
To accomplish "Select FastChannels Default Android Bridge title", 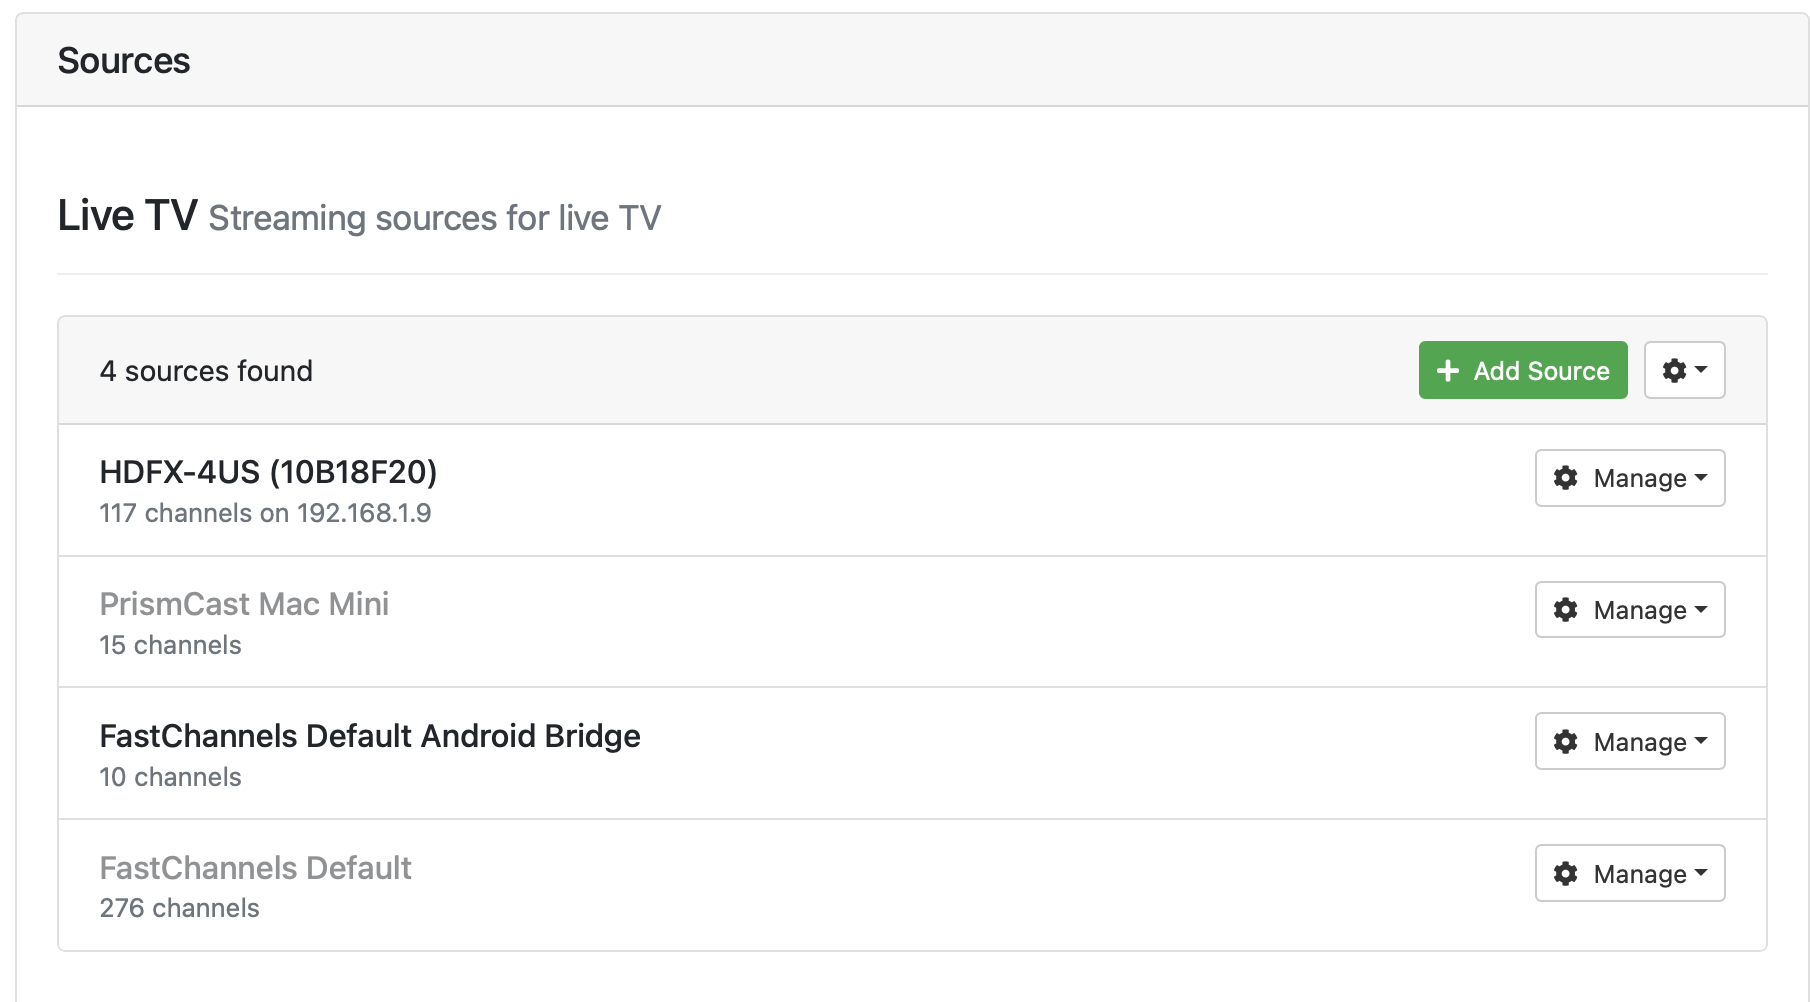I will 370,736.
